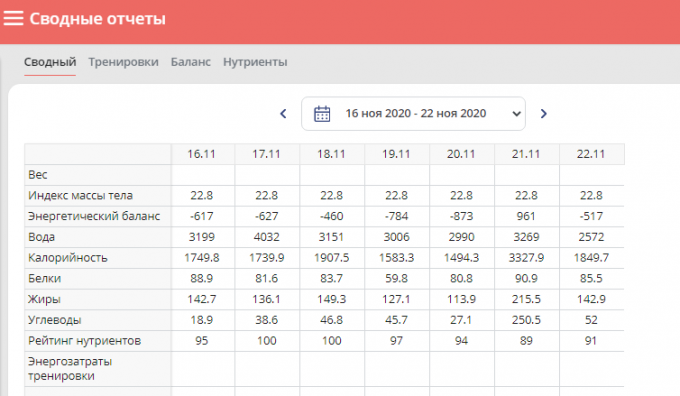Screen dimensions: 680x396
Task: Click water value 4032
Action: pos(266,237)
